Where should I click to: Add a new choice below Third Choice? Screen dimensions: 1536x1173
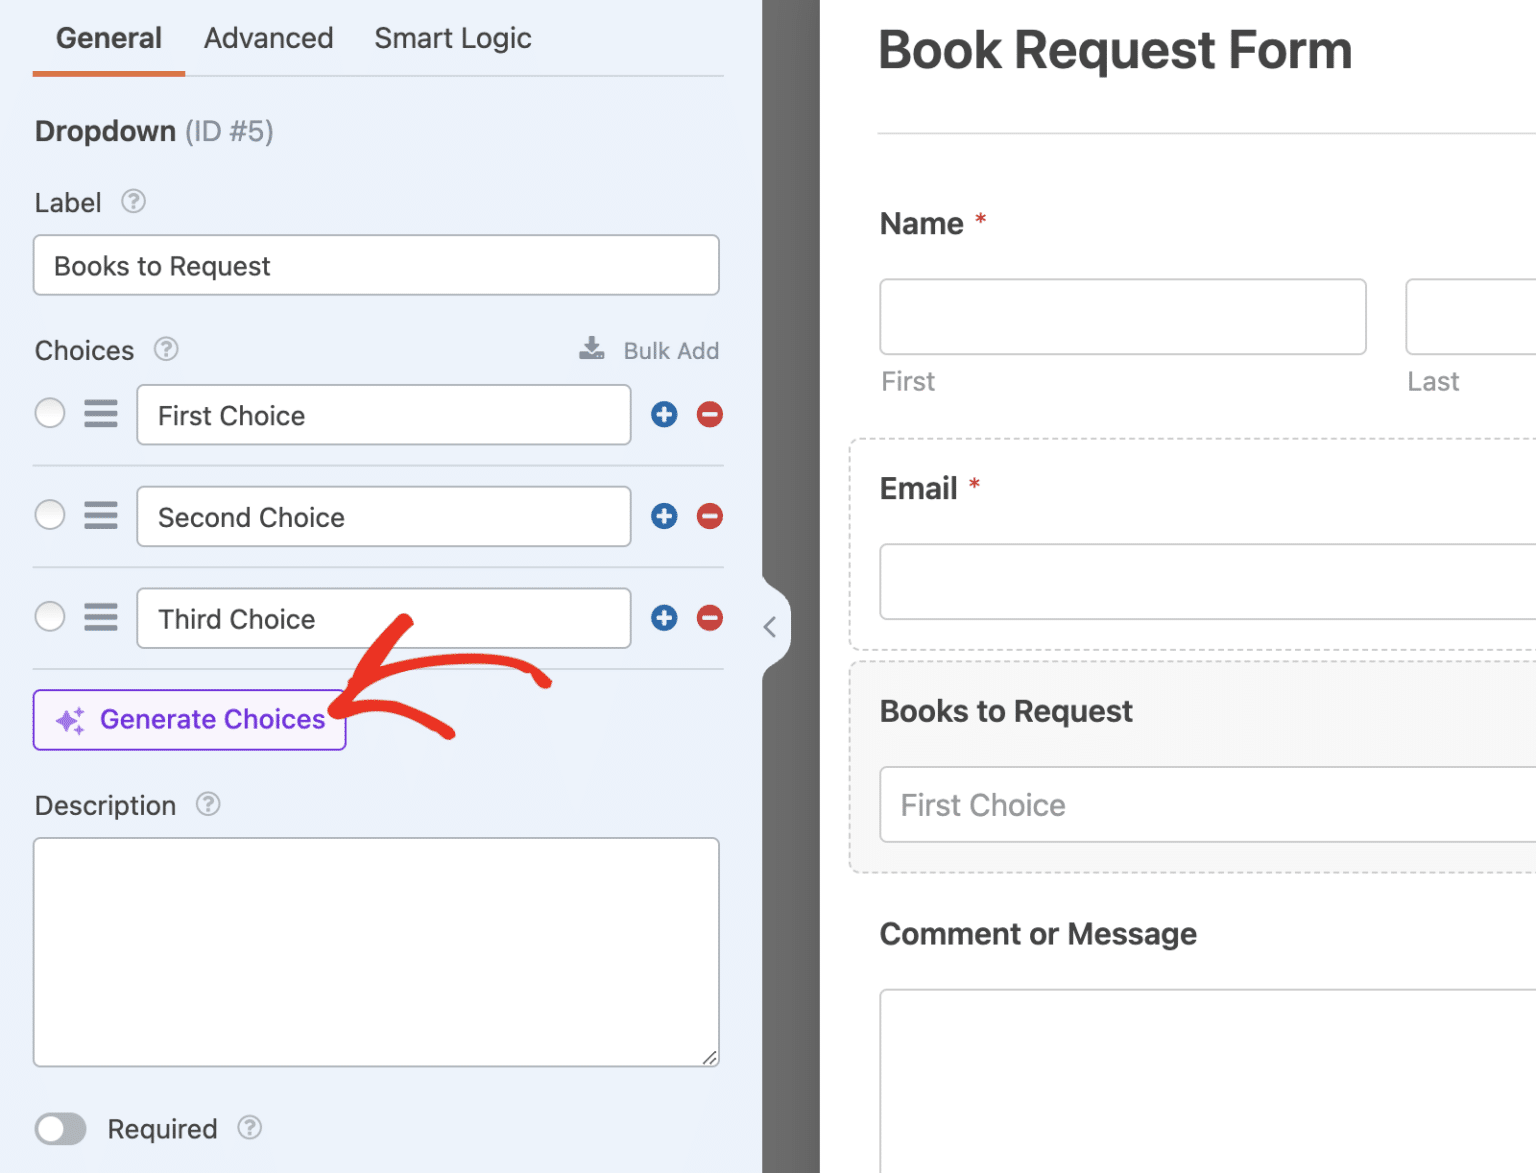(x=664, y=618)
